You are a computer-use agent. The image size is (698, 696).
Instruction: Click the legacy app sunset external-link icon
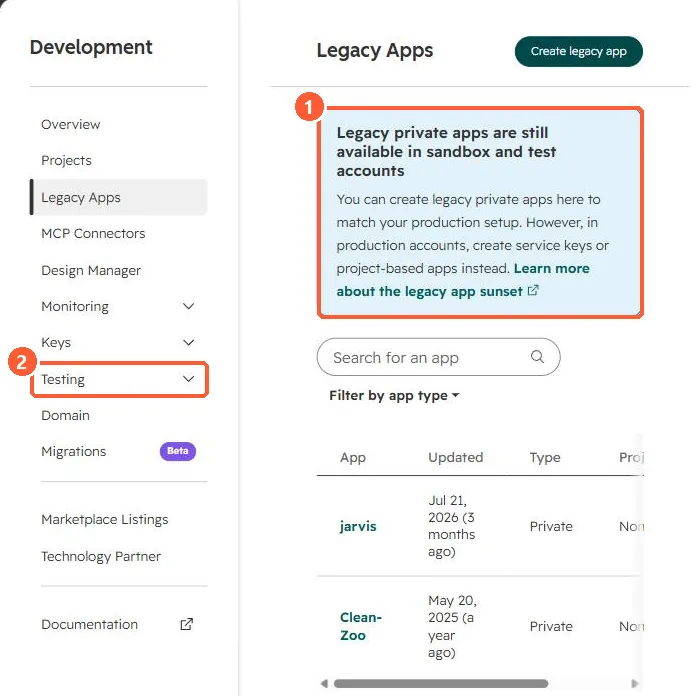[x=533, y=291]
